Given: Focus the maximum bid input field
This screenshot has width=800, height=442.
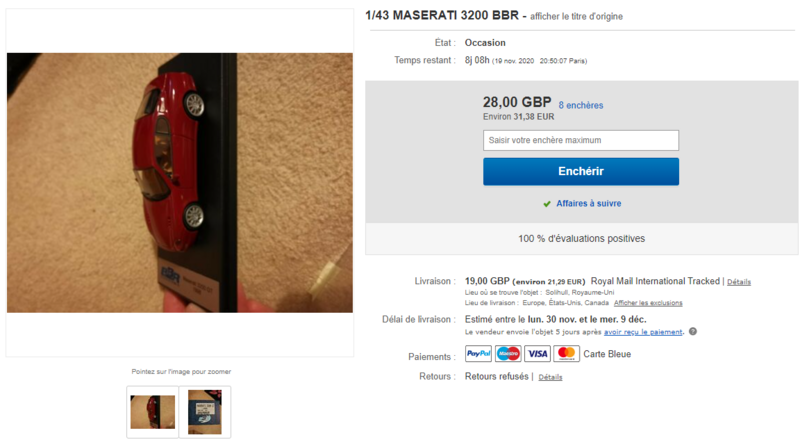Looking at the screenshot, I should 581,140.
